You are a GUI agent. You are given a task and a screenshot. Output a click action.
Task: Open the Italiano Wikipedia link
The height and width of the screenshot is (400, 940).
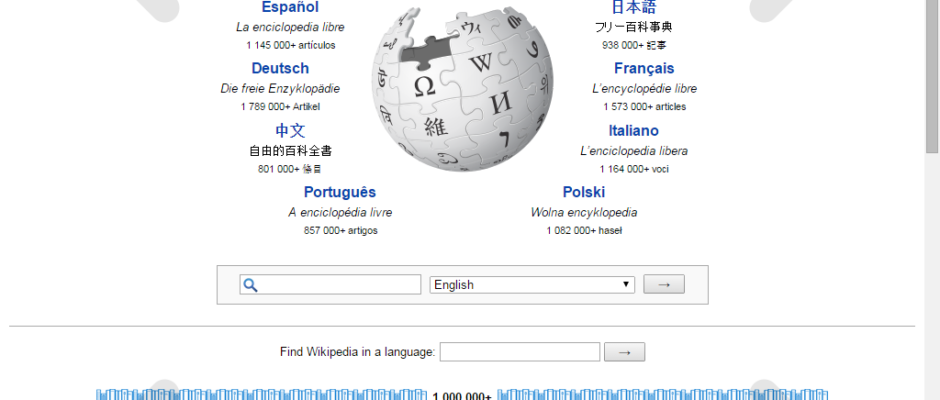click(x=634, y=130)
